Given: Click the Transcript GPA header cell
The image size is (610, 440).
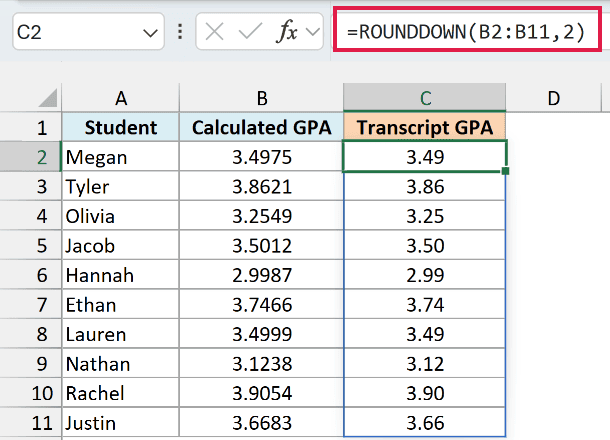Looking at the screenshot, I should pyautogui.click(x=425, y=127).
